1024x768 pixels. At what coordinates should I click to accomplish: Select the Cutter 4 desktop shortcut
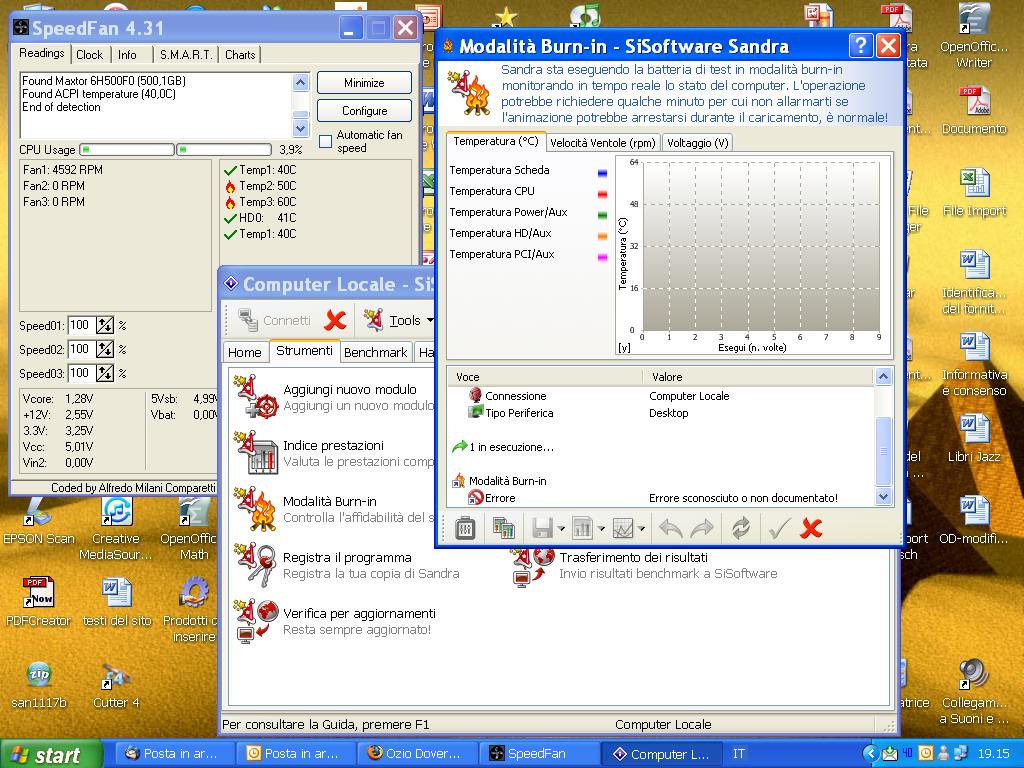click(116, 685)
